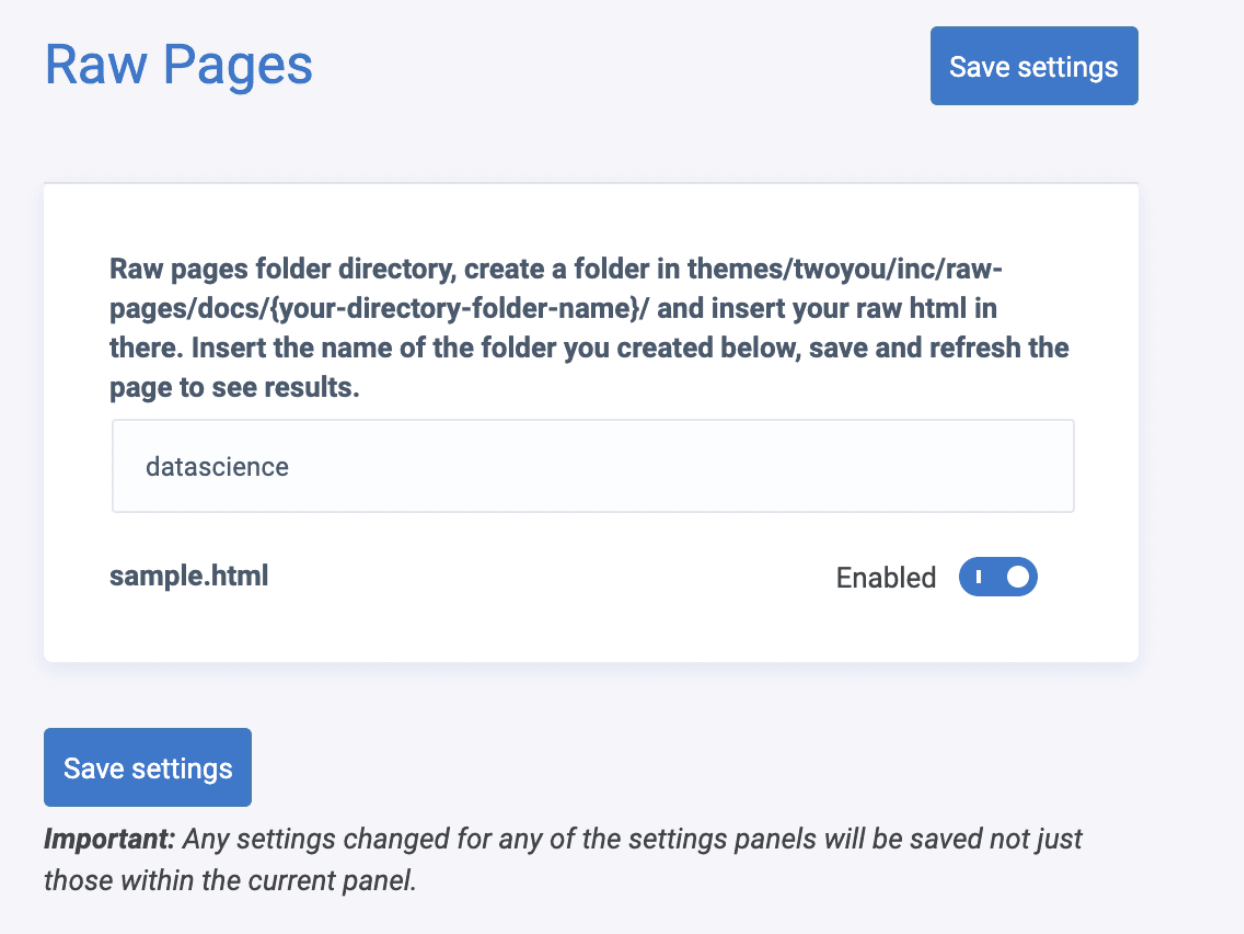1244x934 pixels.
Task: Click the white knob of the Enabled toggle
Action: click(1017, 577)
